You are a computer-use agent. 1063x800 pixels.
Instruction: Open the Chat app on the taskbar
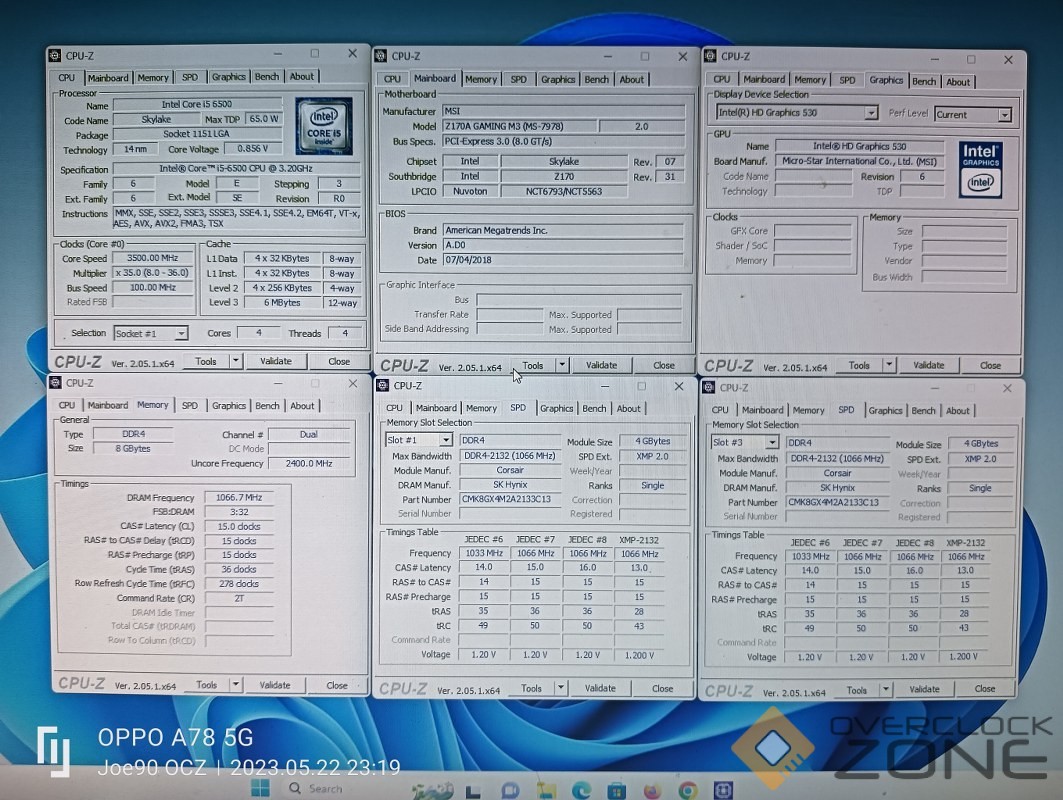point(510,790)
